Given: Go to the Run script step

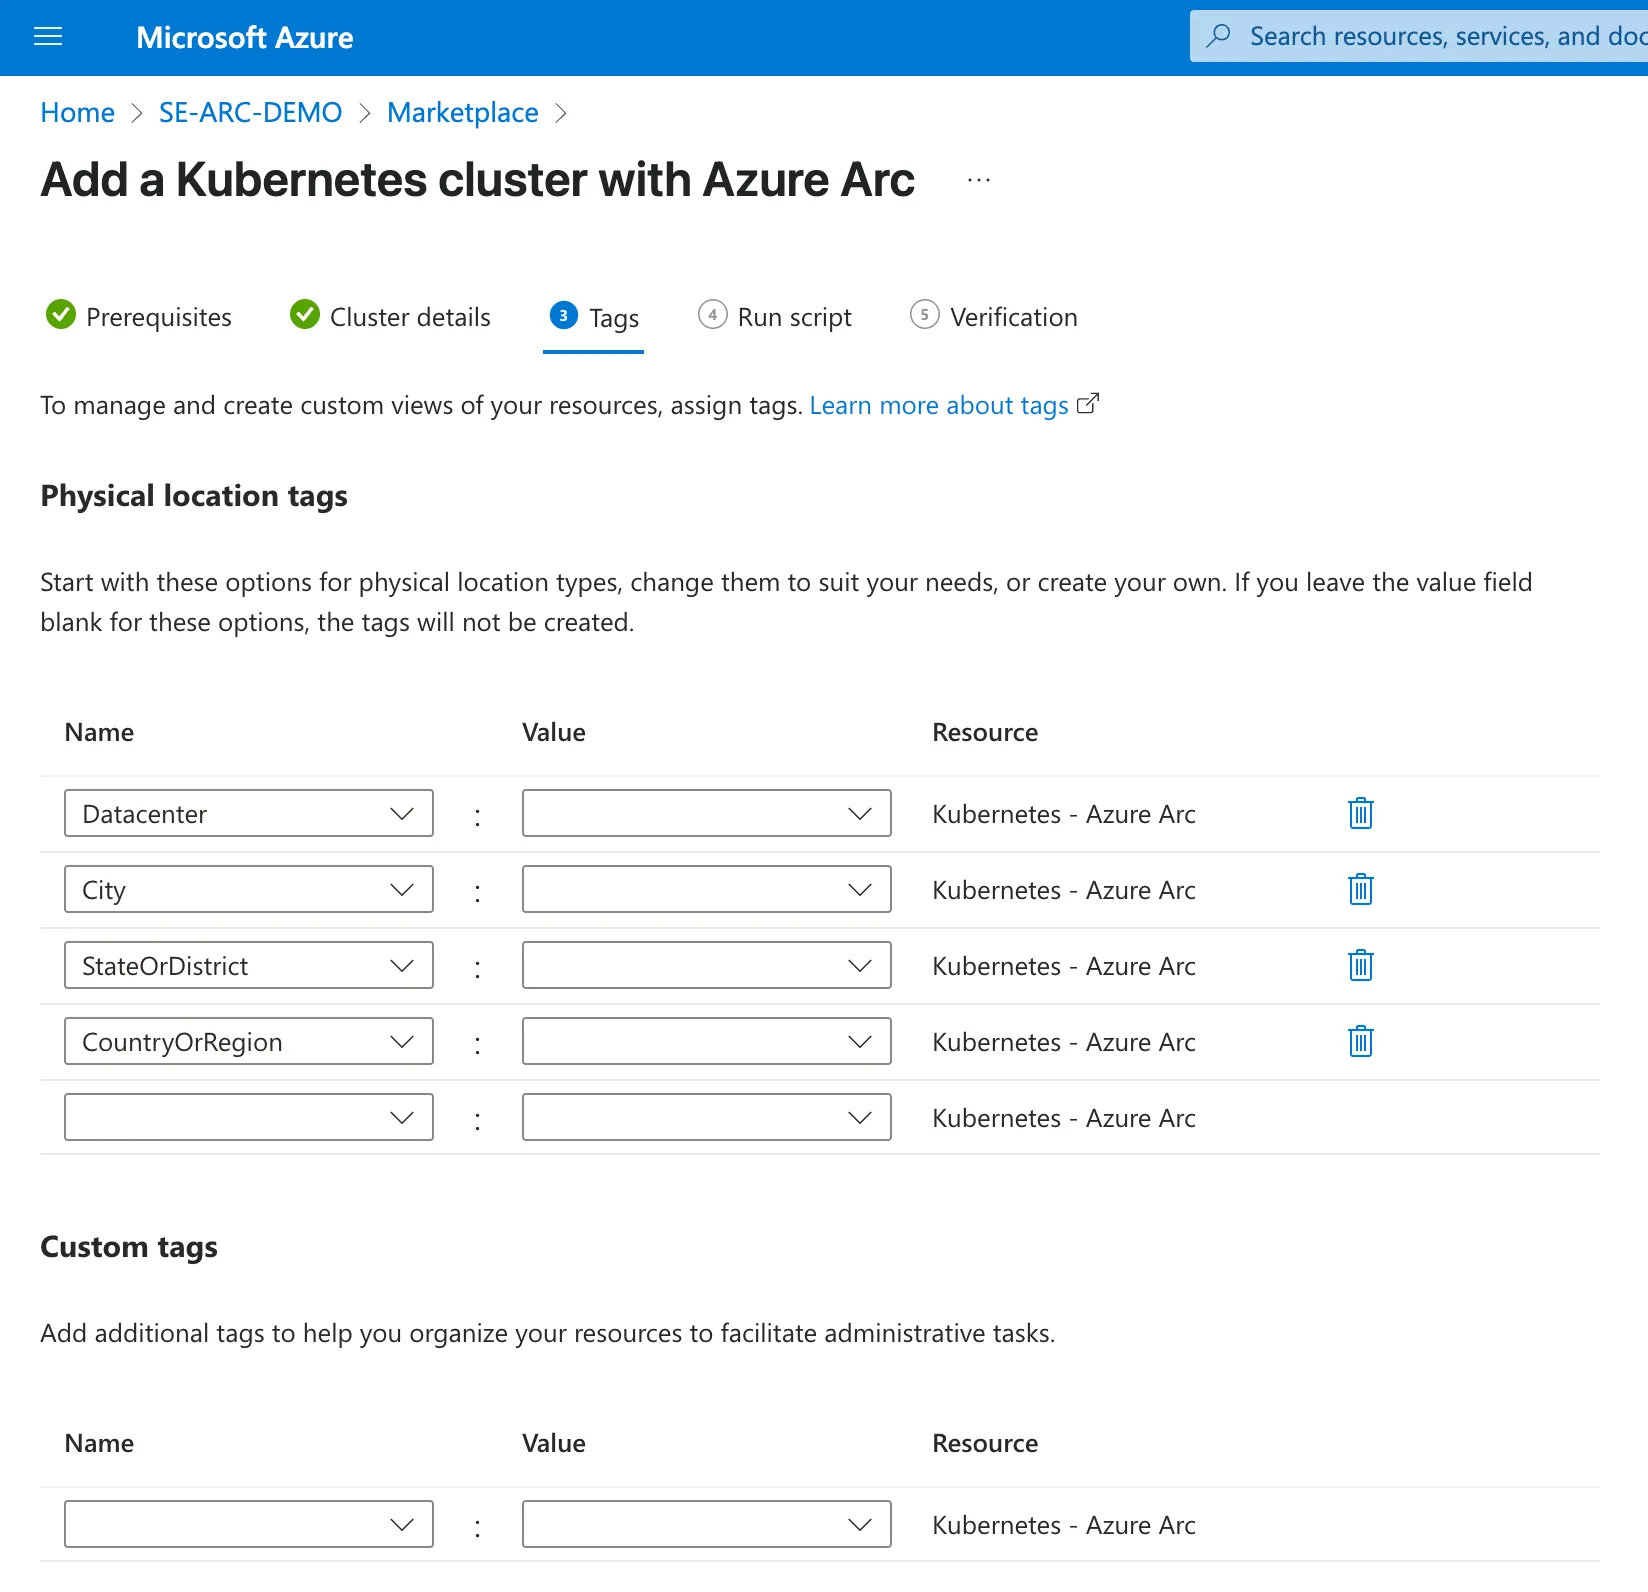Looking at the screenshot, I should [x=775, y=317].
